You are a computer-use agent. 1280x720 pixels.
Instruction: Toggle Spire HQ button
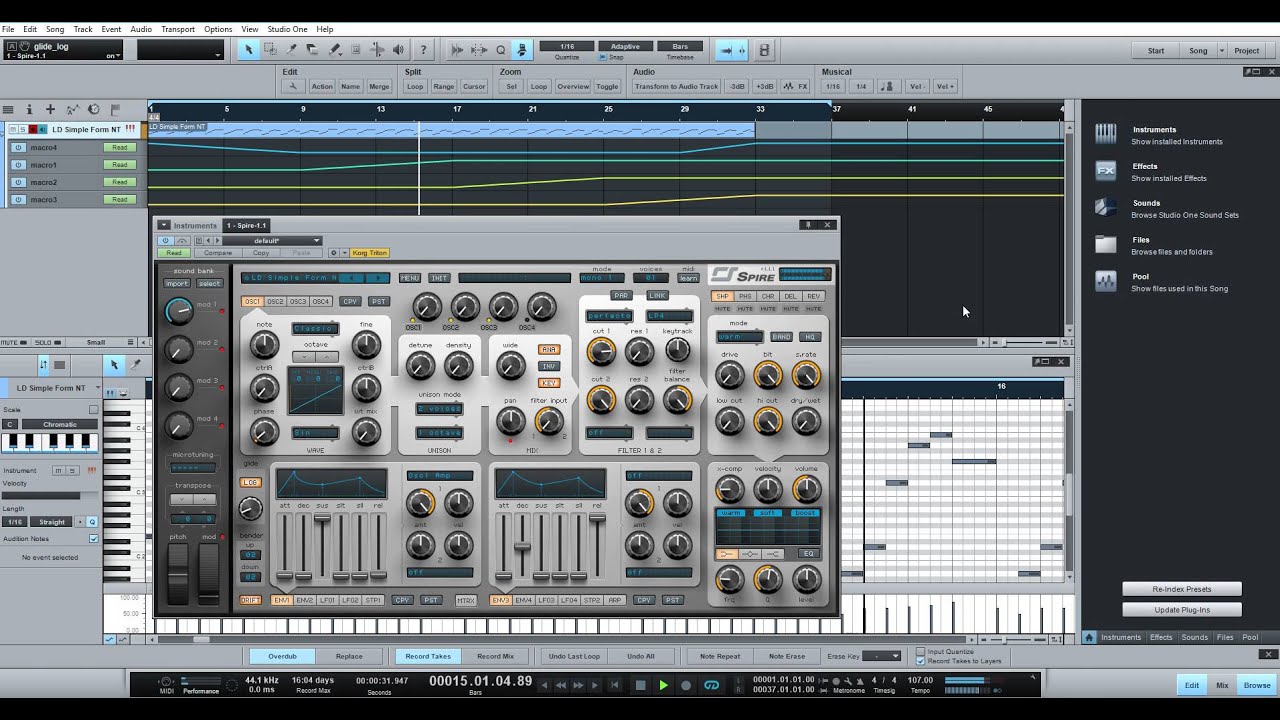click(x=810, y=337)
